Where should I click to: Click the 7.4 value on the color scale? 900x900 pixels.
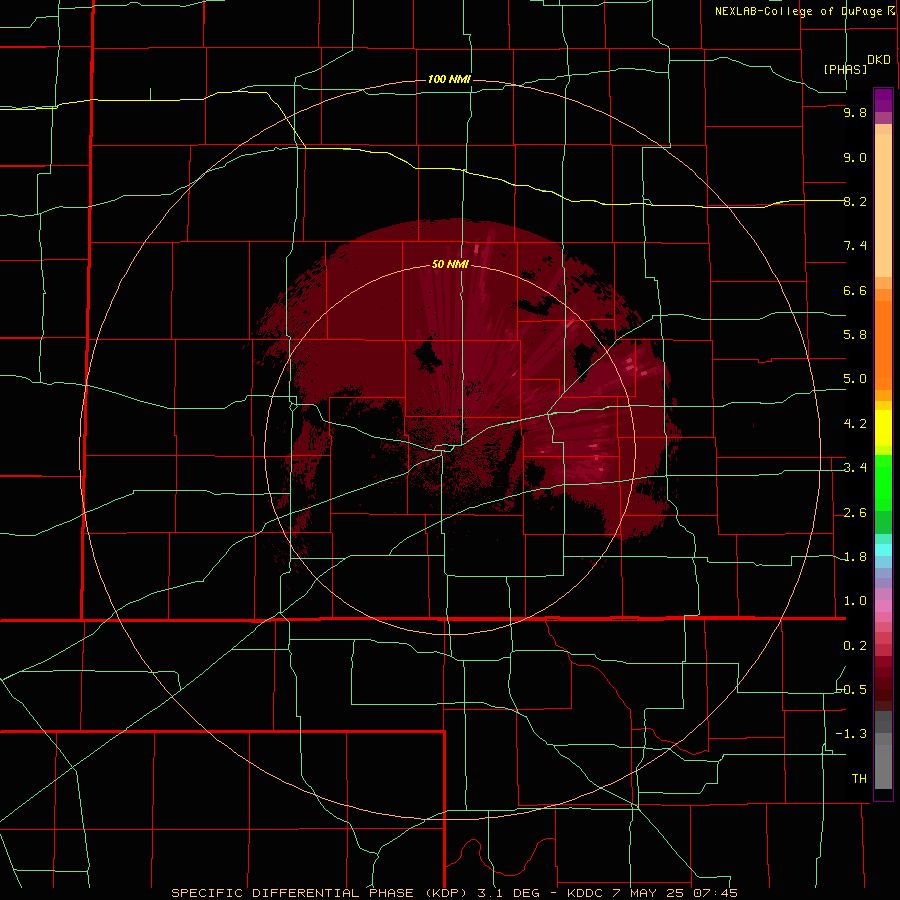[x=855, y=246]
